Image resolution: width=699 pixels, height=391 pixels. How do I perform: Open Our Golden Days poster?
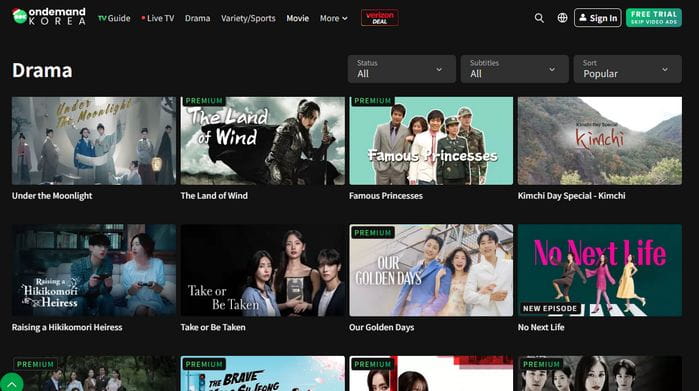tap(431, 270)
